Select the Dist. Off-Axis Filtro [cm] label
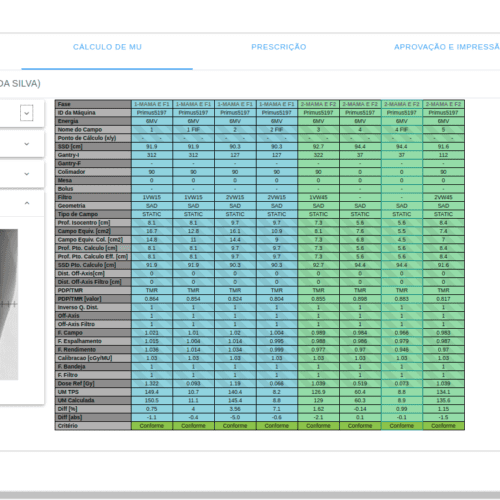The width and height of the screenshot is (500, 500). [x=93, y=282]
